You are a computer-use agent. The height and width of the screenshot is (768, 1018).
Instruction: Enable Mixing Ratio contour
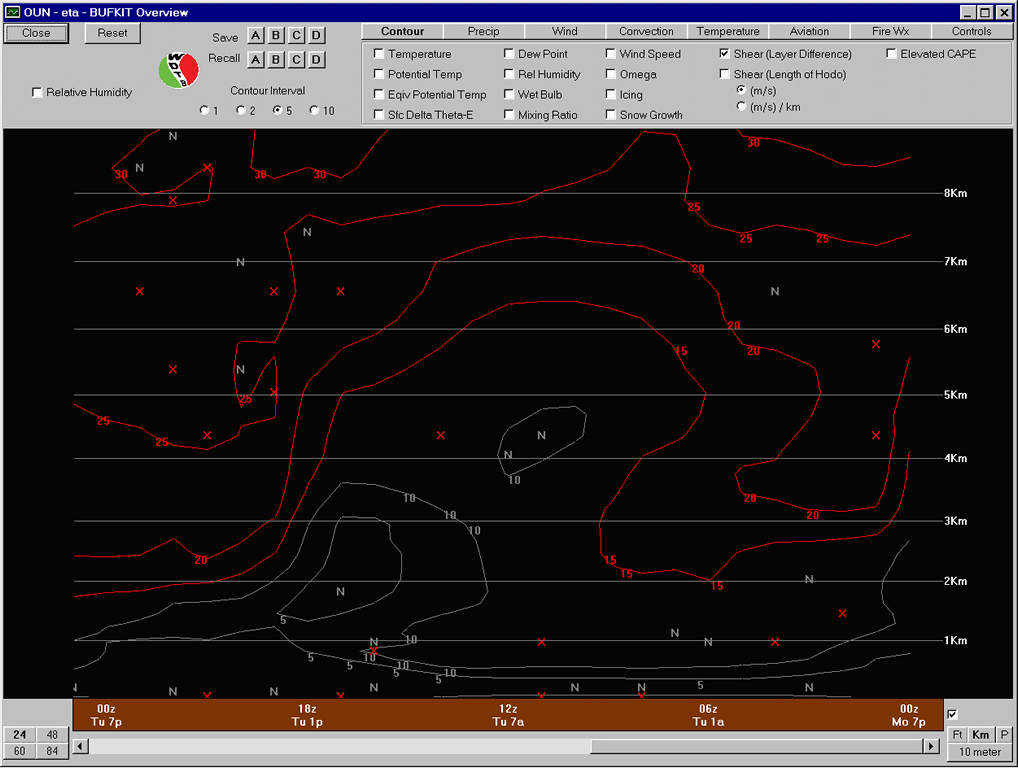tap(509, 114)
